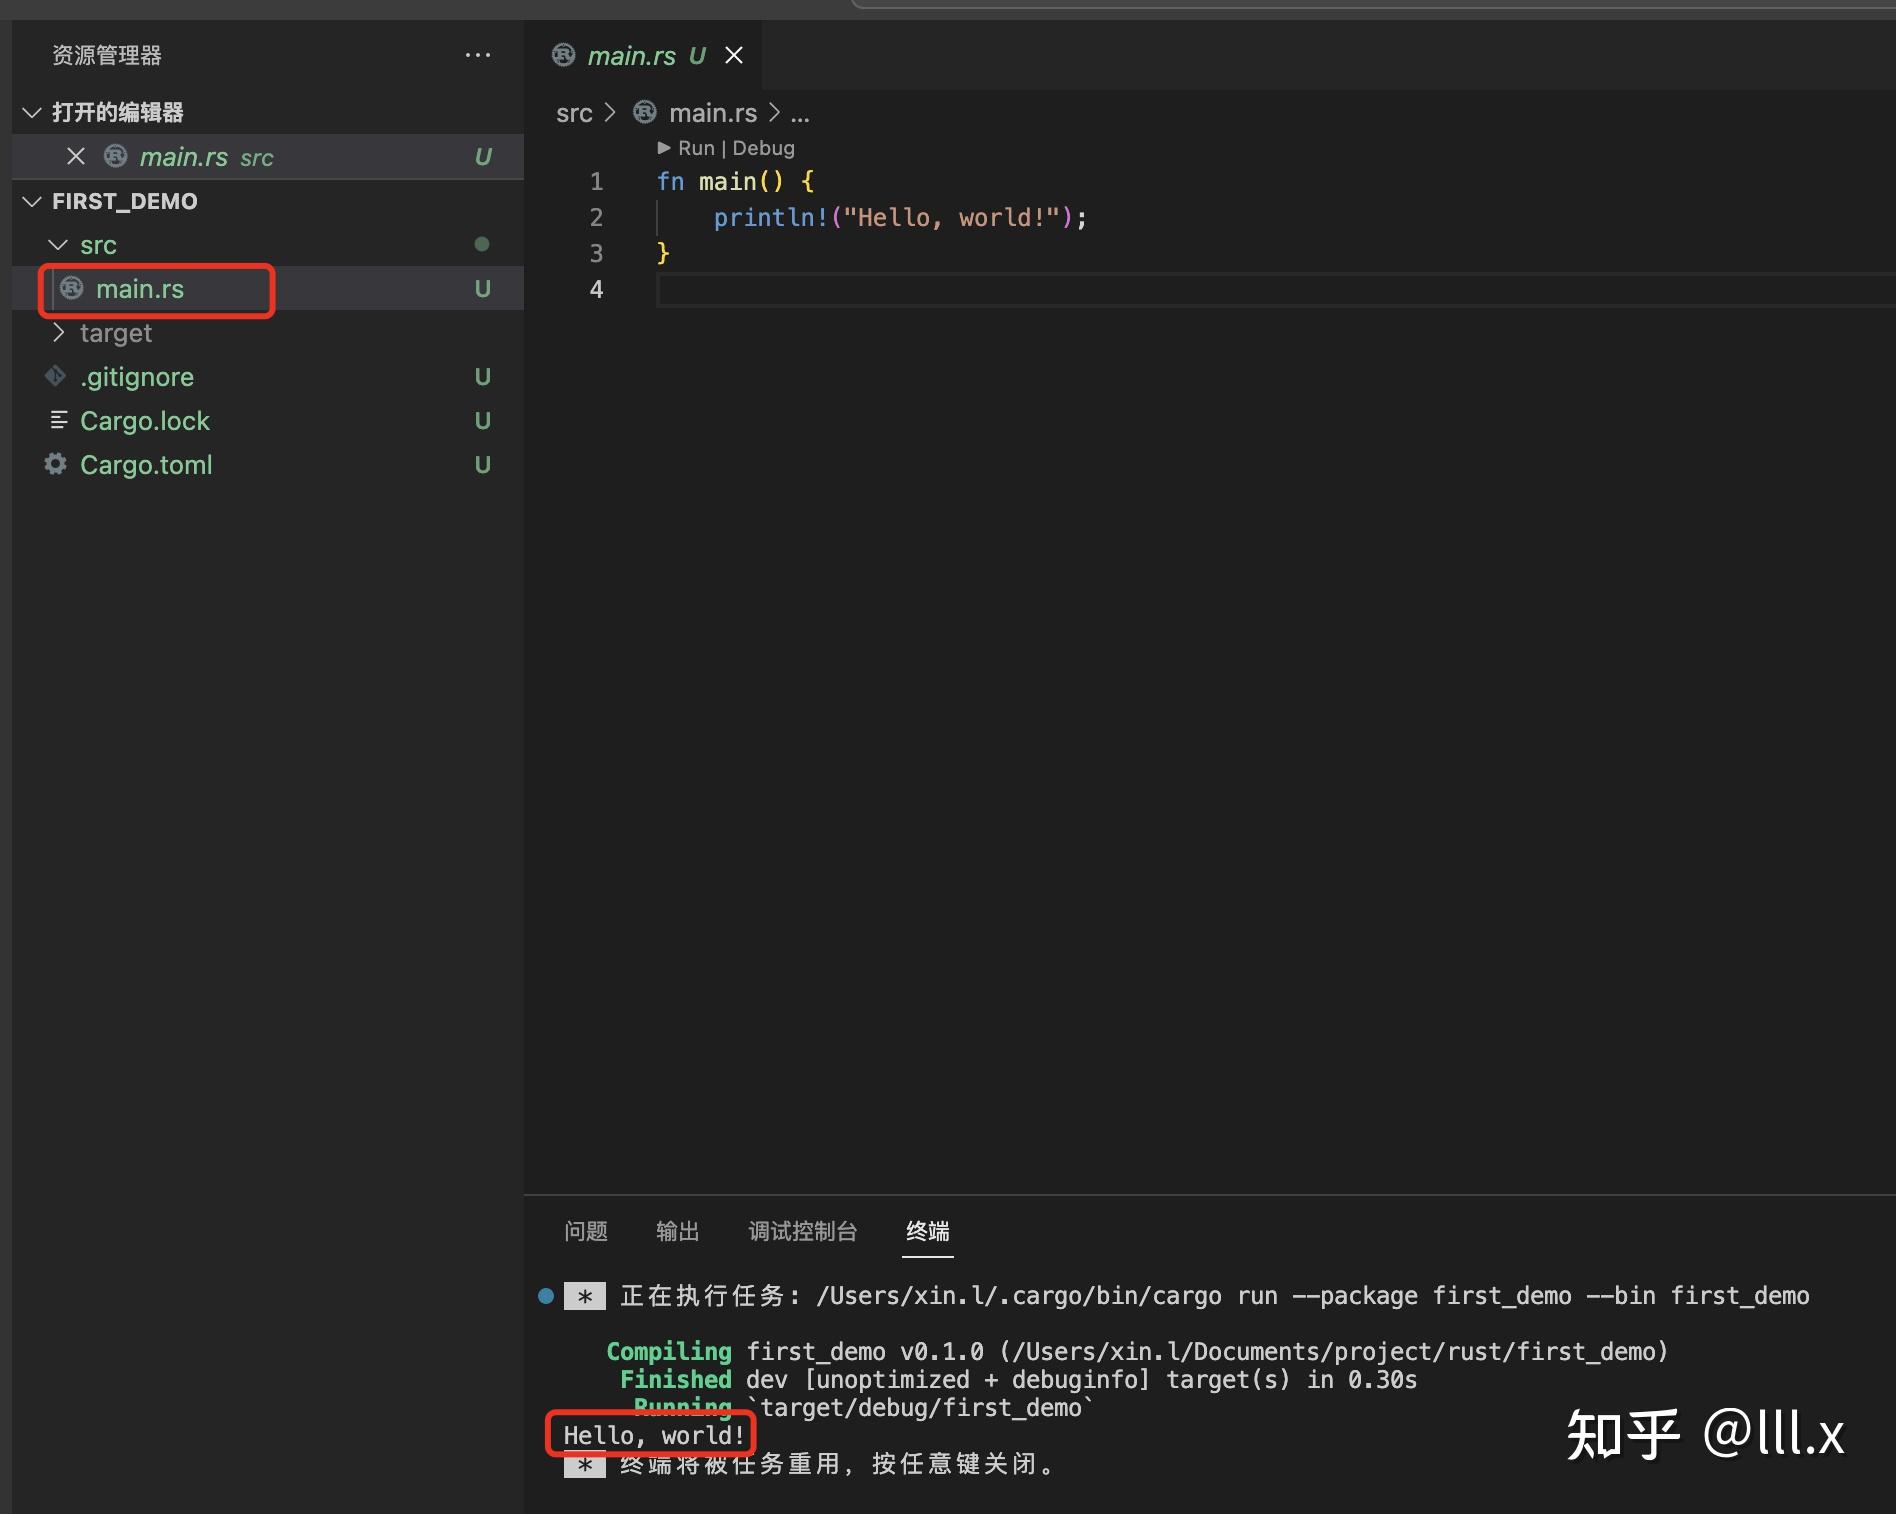Click the blue task status dot in terminal
Screen dimensions: 1896x1514
tap(546, 1296)
